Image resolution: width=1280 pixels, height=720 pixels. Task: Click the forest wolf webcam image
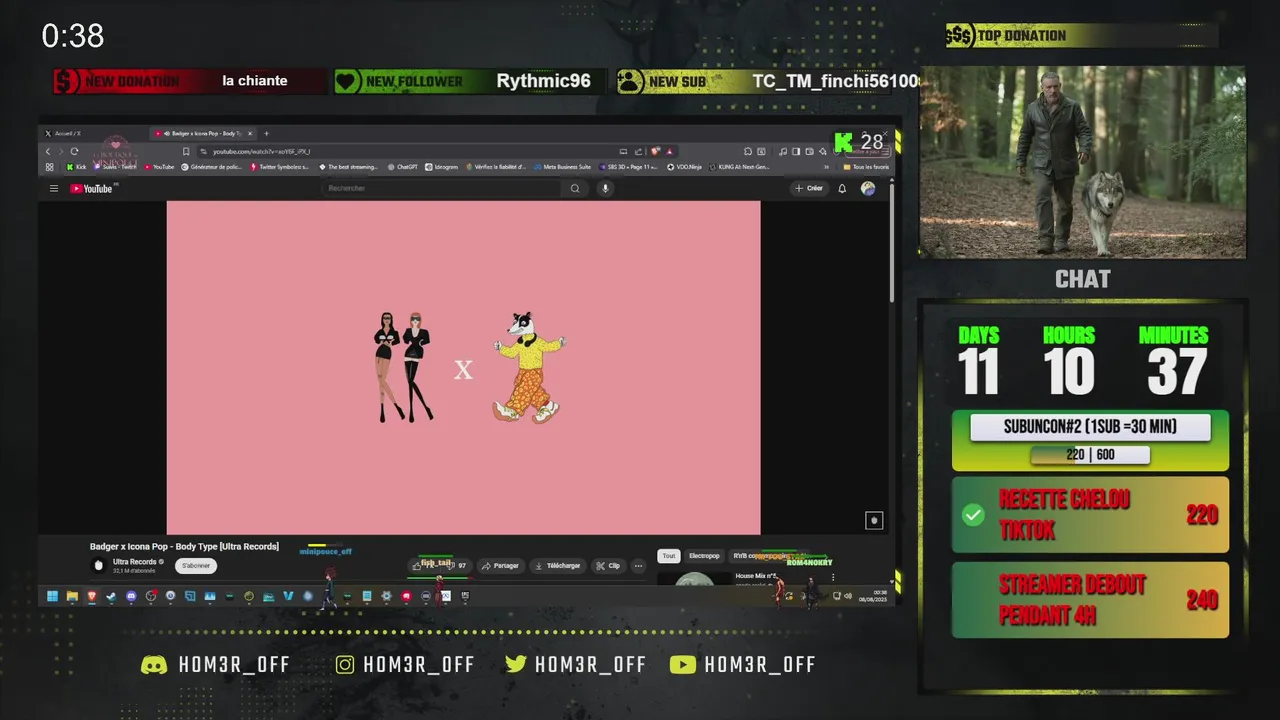pos(1083,163)
